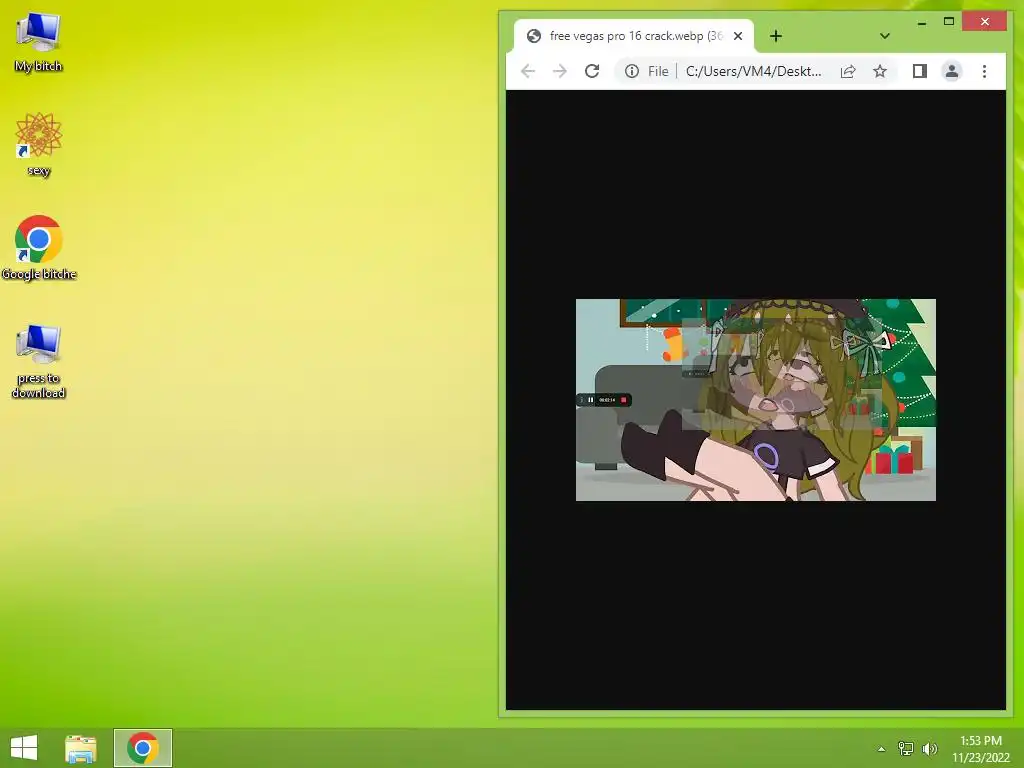
Task: Reload the page in Chrome
Action: pos(592,71)
